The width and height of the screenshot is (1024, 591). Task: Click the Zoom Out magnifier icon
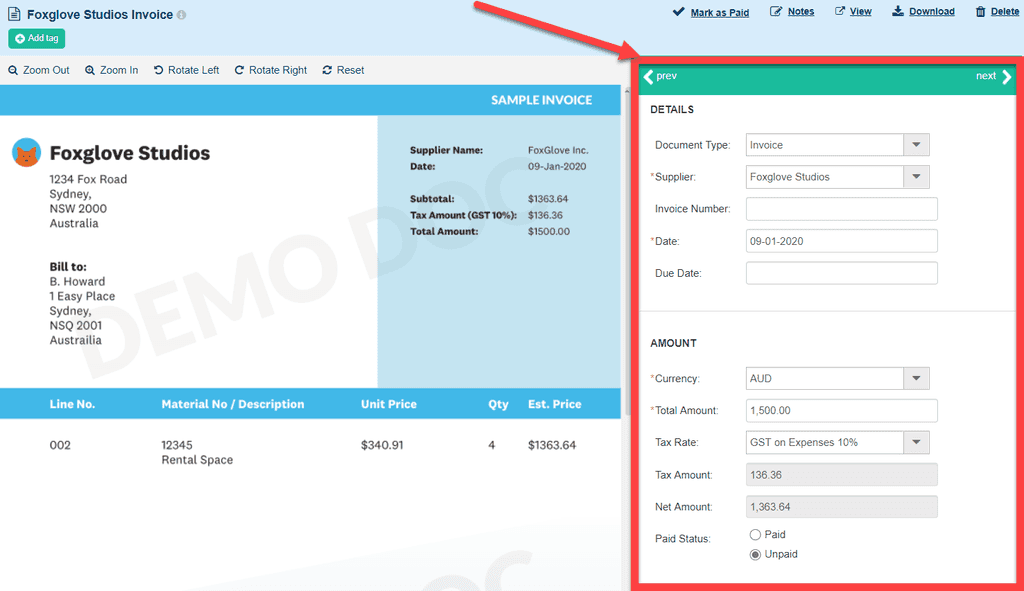click(13, 70)
